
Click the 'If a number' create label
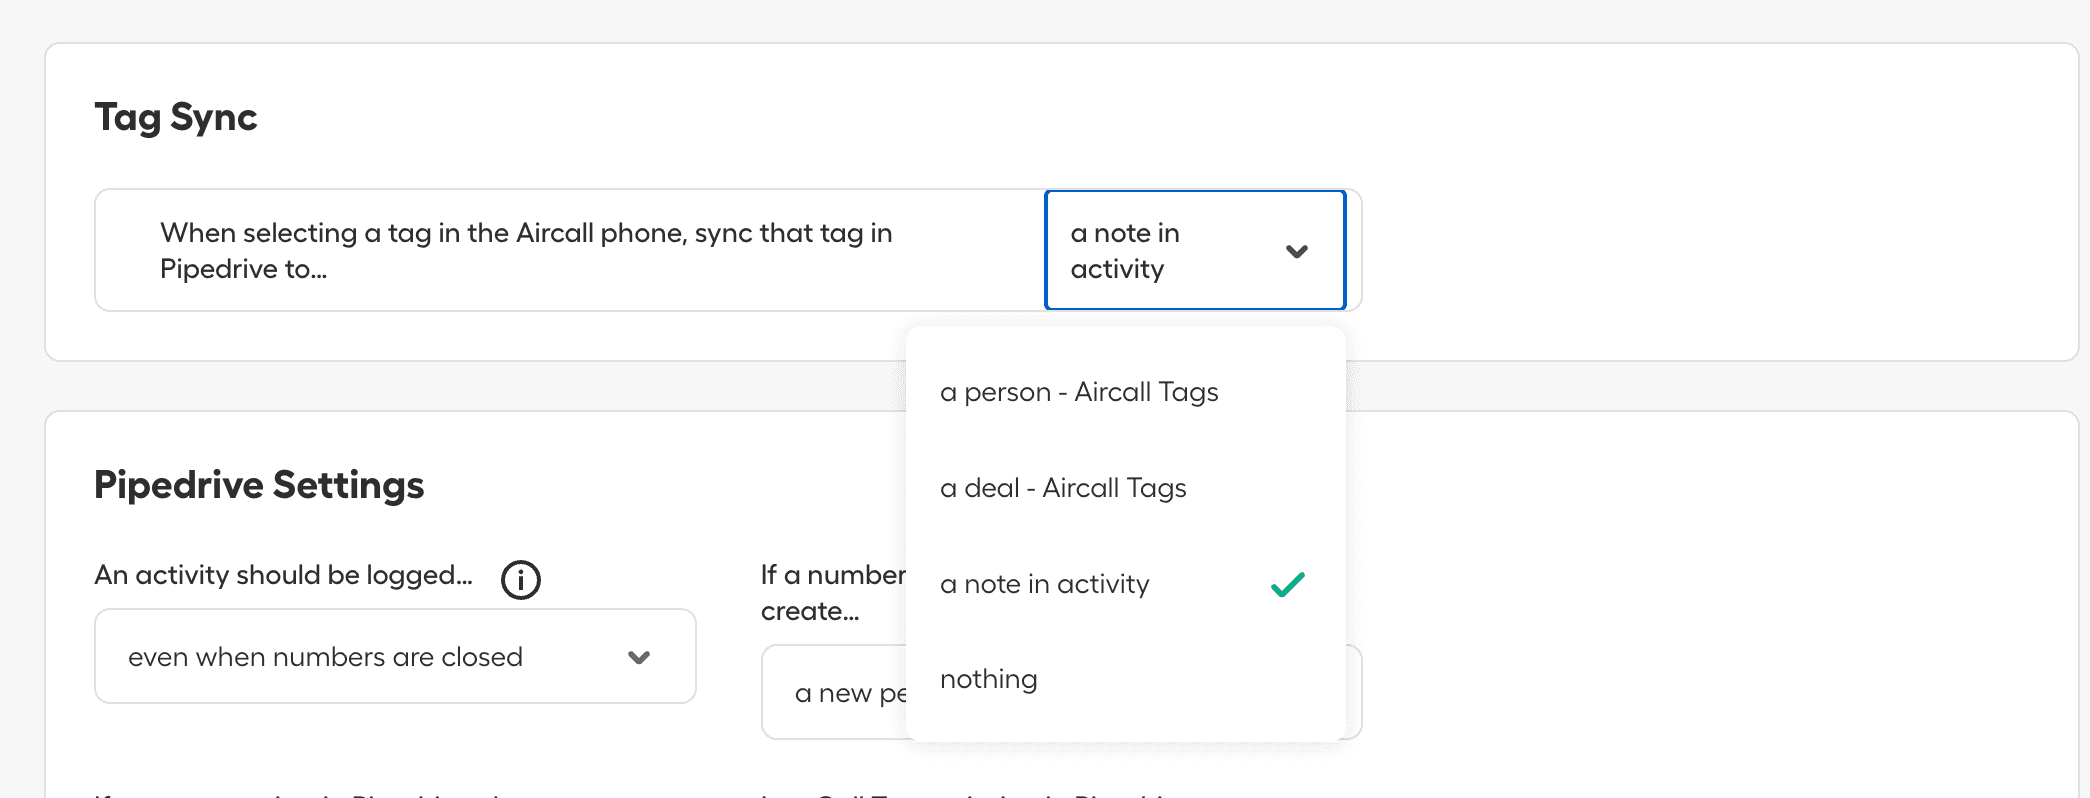point(833,593)
